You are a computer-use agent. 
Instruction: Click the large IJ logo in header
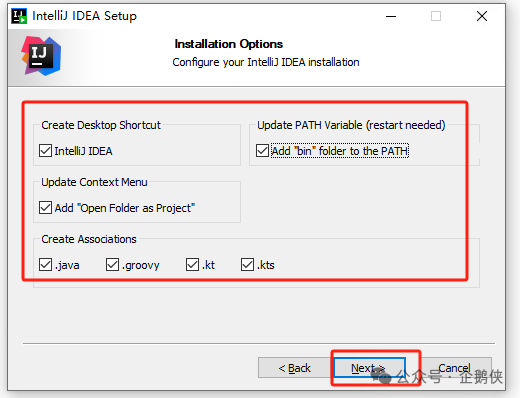tap(41, 56)
